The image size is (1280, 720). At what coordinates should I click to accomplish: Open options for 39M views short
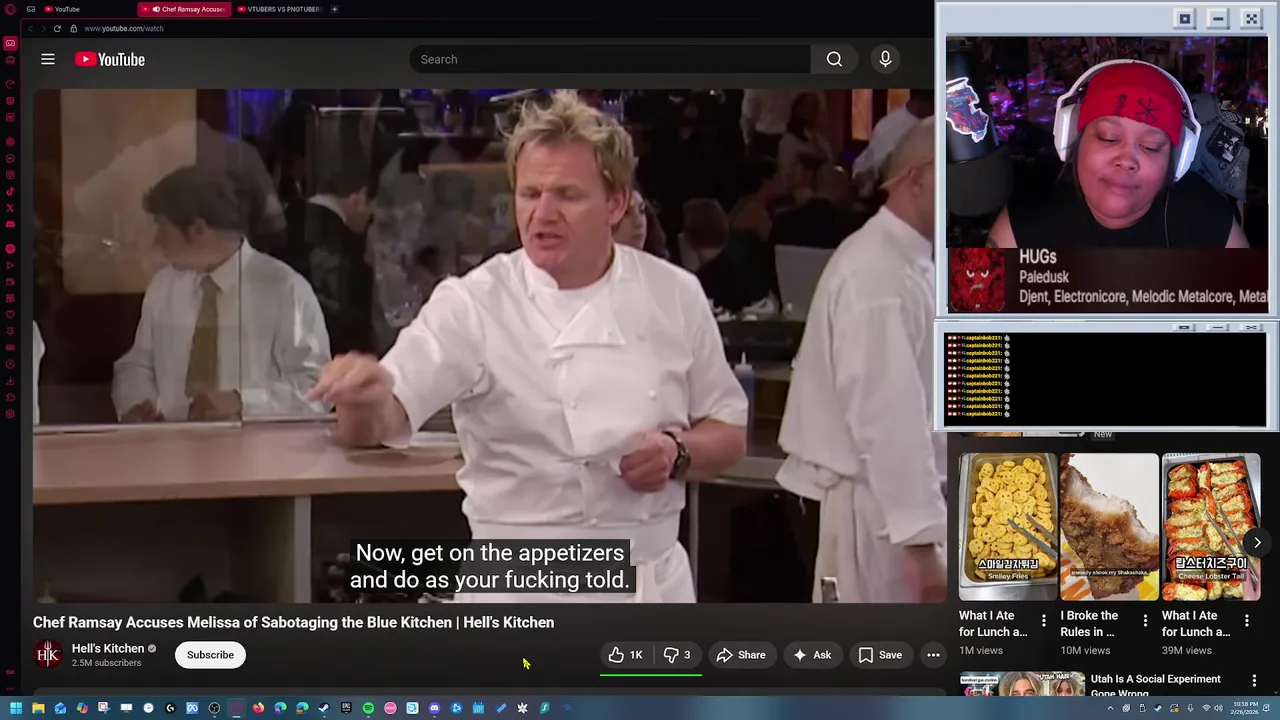coord(1247,621)
